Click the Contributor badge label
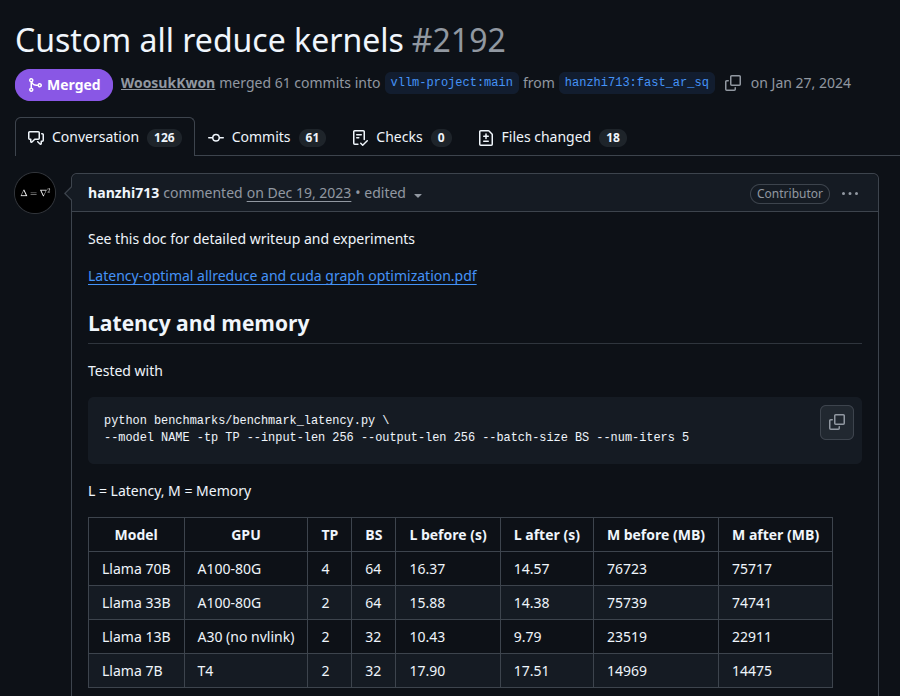 tap(789, 194)
